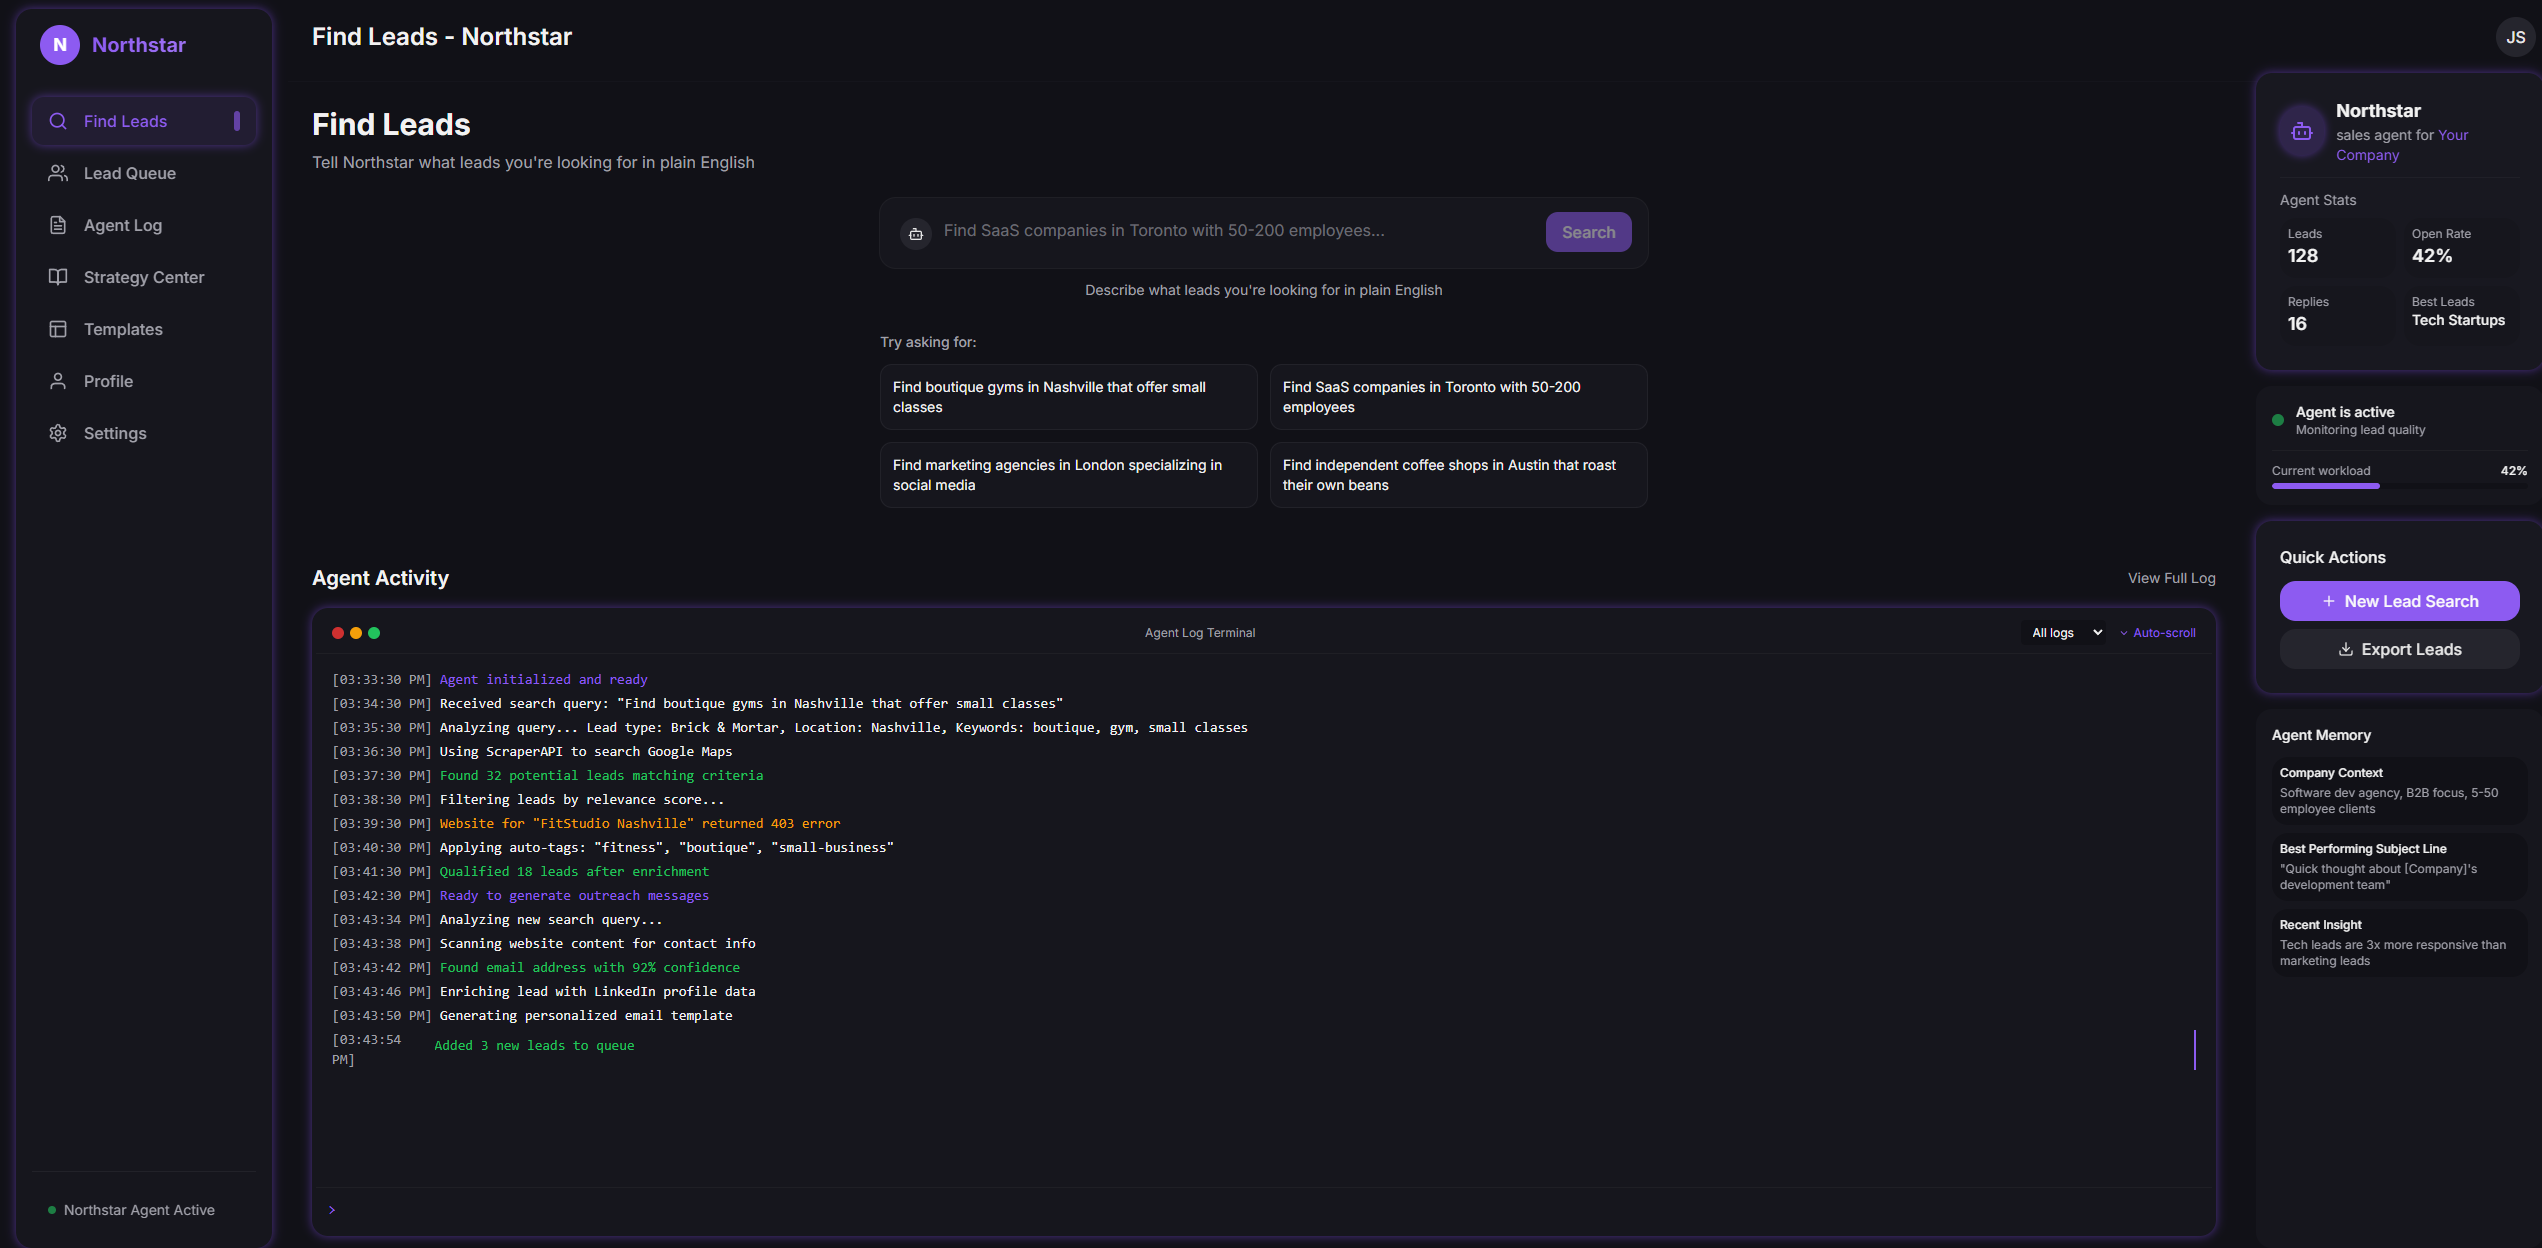Click the green dot on the terminal header
Viewport: 2542px width, 1248px height.
coord(374,632)
